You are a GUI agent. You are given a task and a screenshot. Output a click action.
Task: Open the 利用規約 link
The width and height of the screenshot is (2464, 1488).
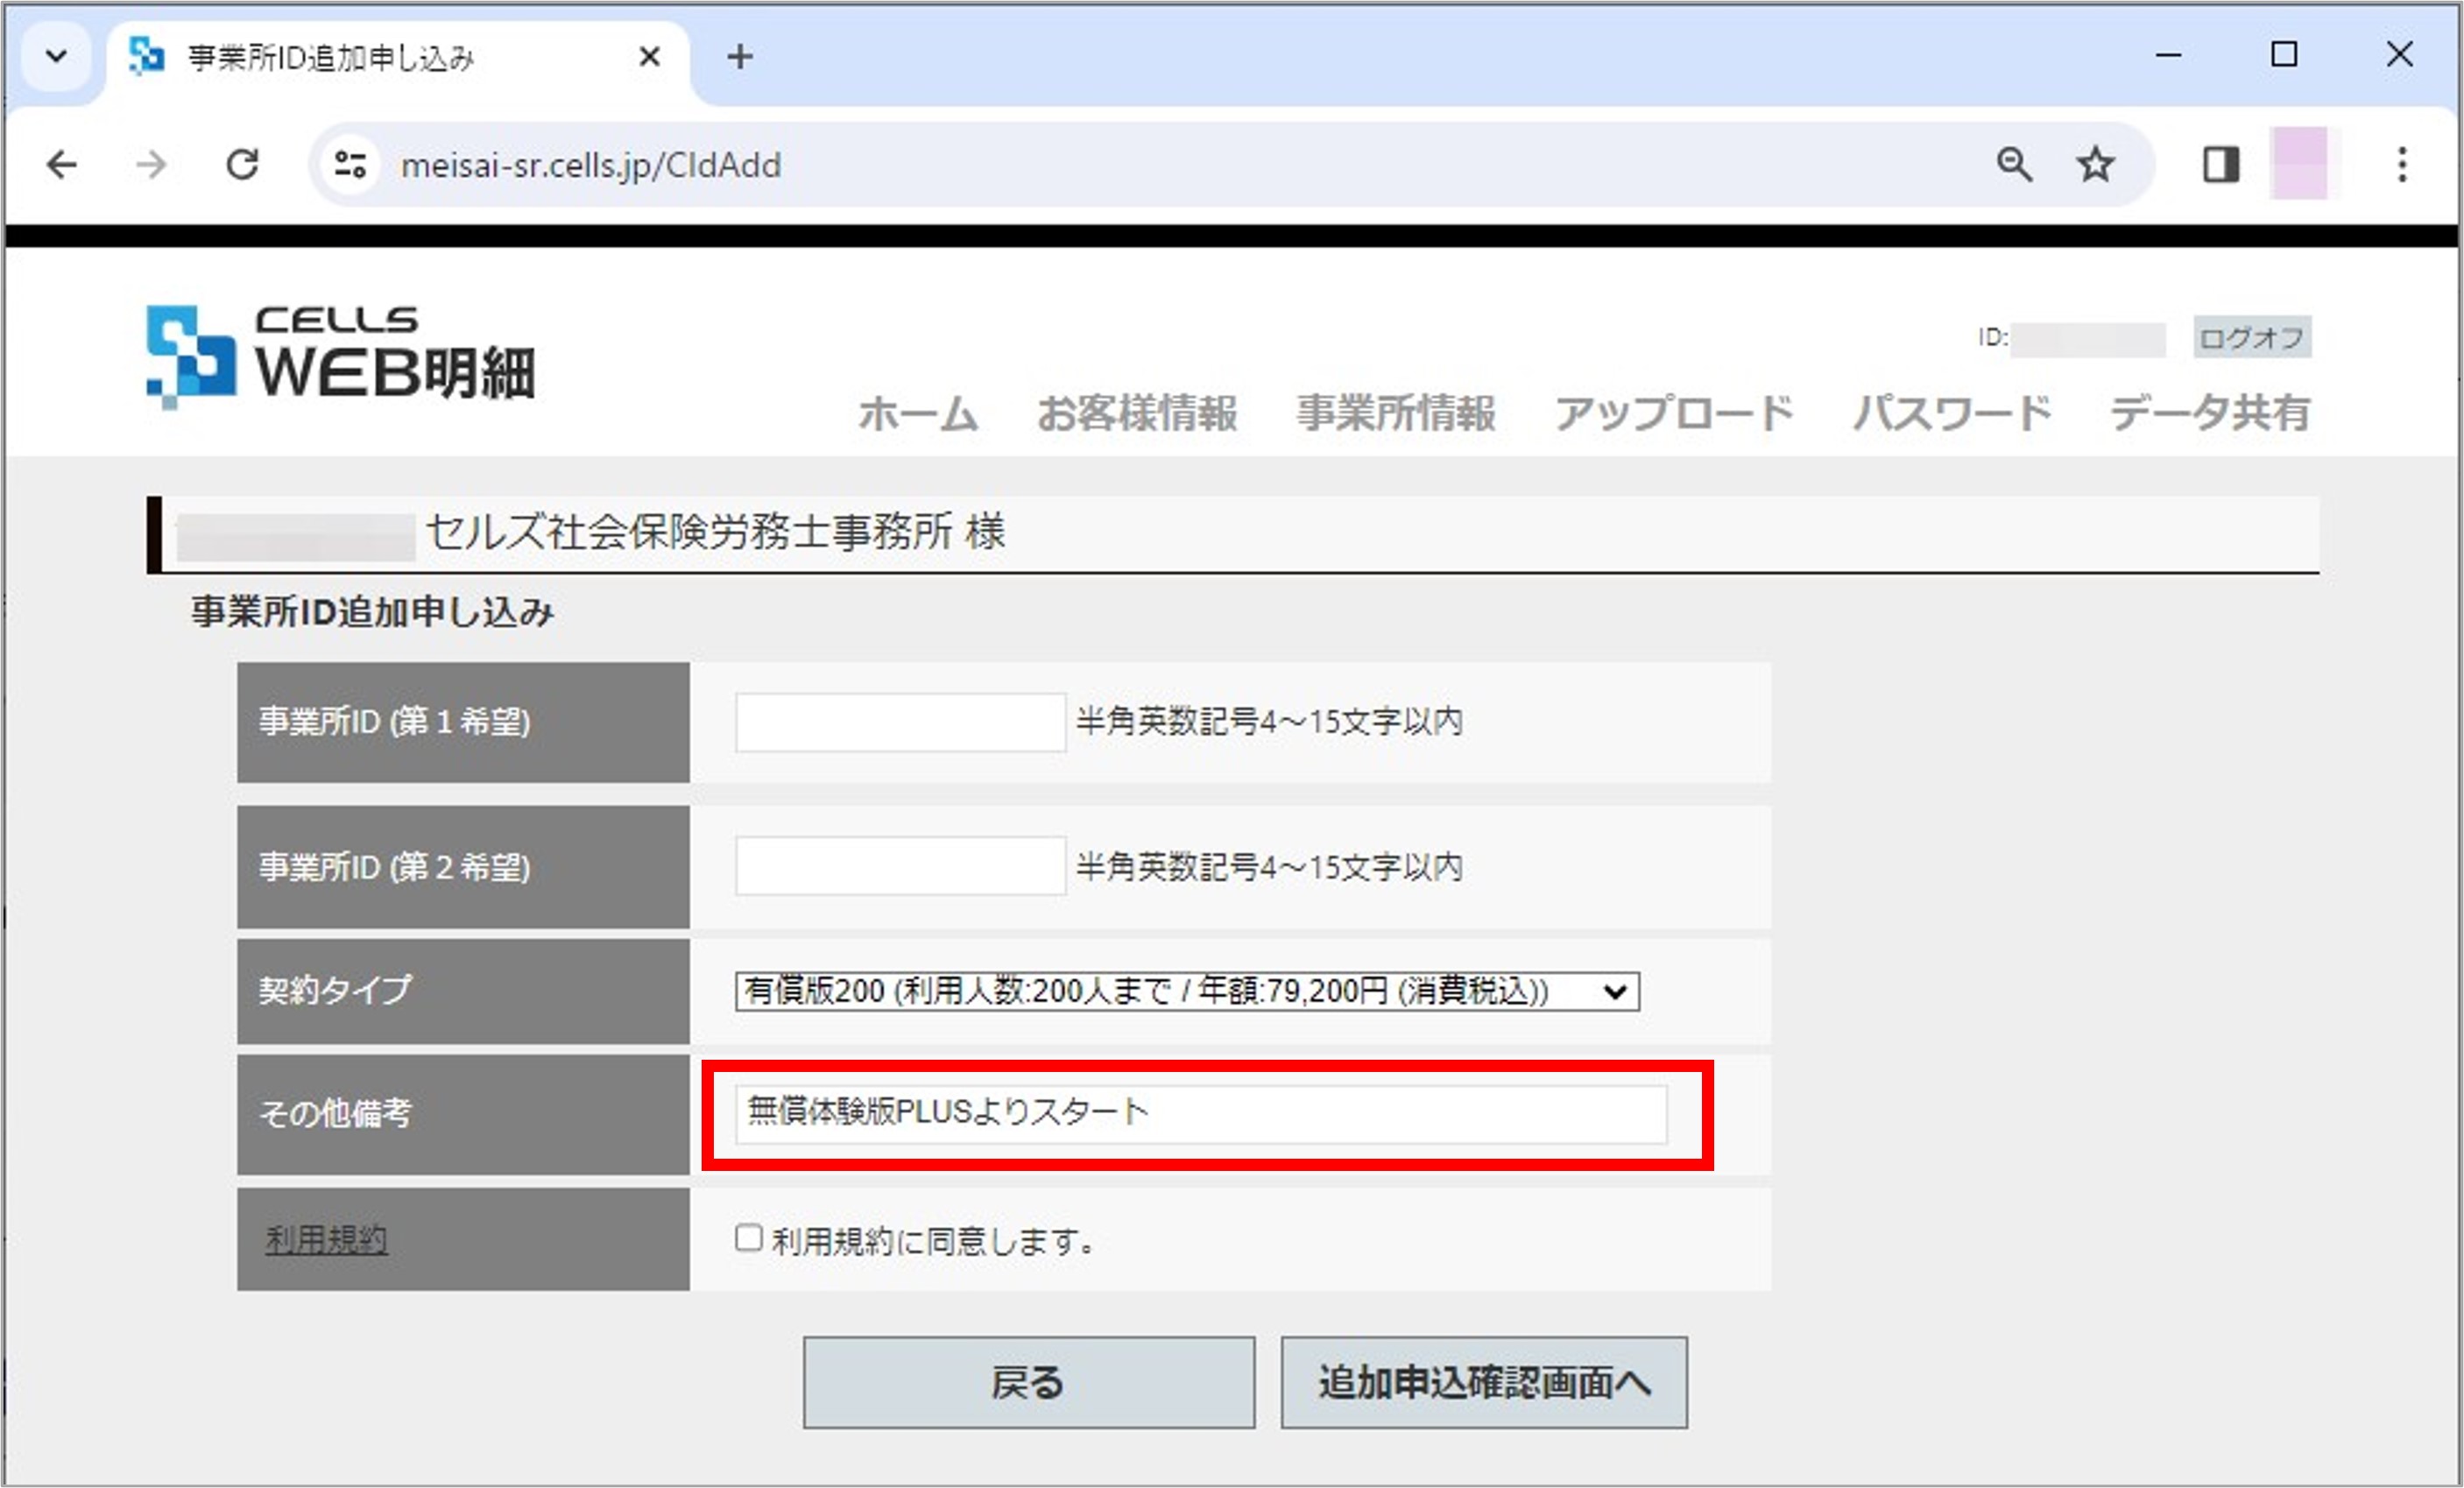326,1240
